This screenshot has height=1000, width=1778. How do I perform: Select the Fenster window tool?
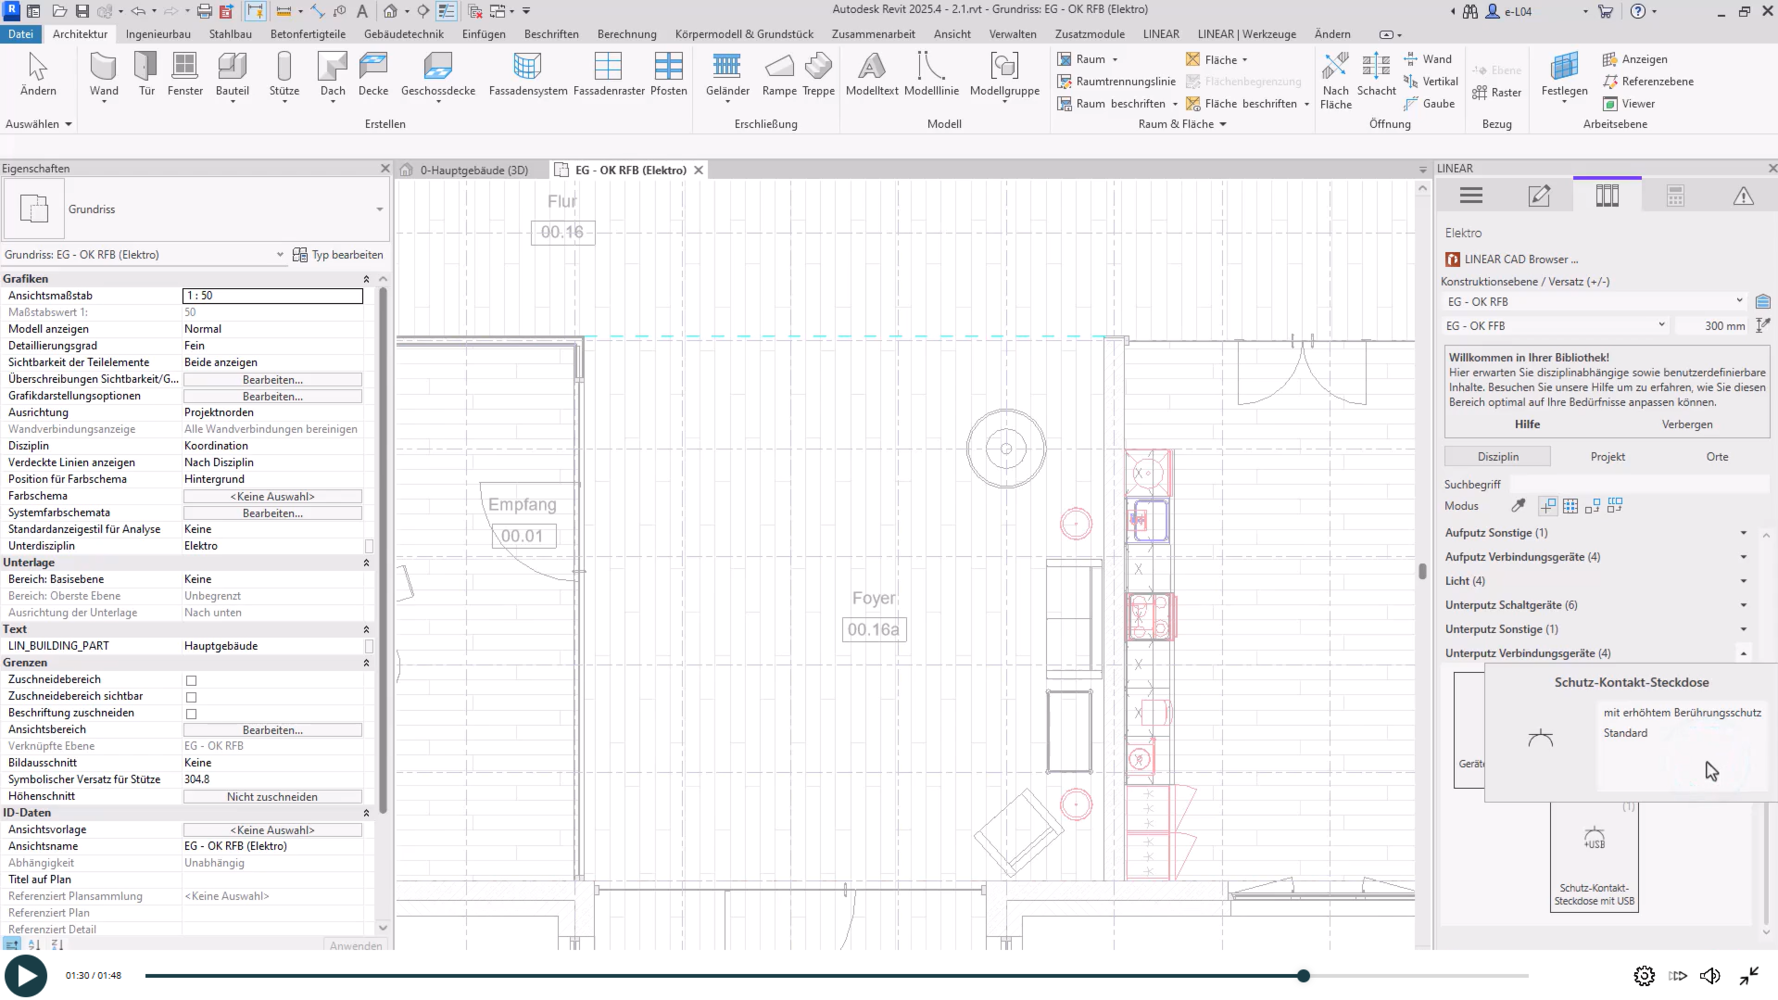[185, 74]
